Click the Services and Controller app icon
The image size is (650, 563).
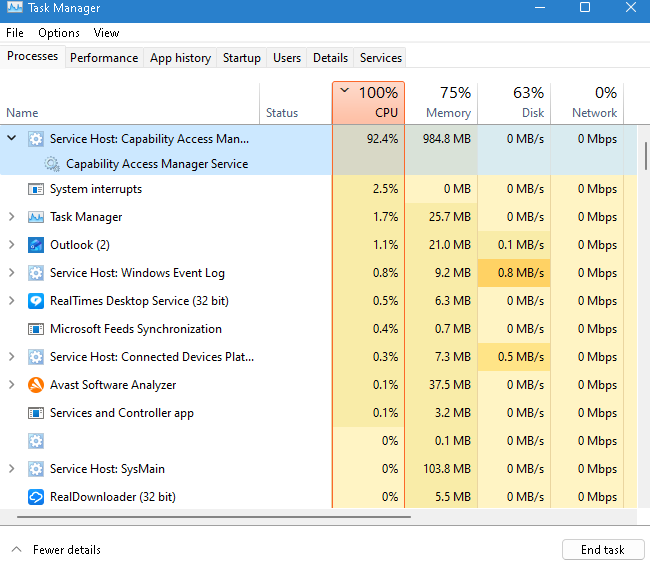(36, 413)
